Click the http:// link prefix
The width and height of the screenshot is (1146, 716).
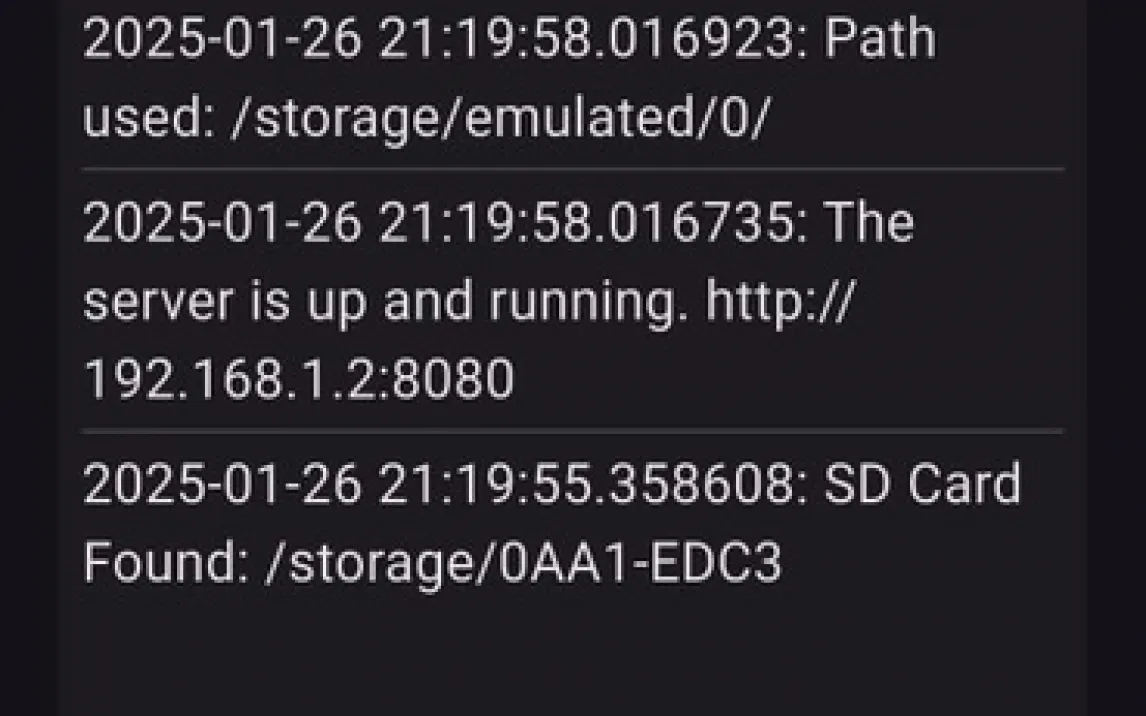click(778, 302)
